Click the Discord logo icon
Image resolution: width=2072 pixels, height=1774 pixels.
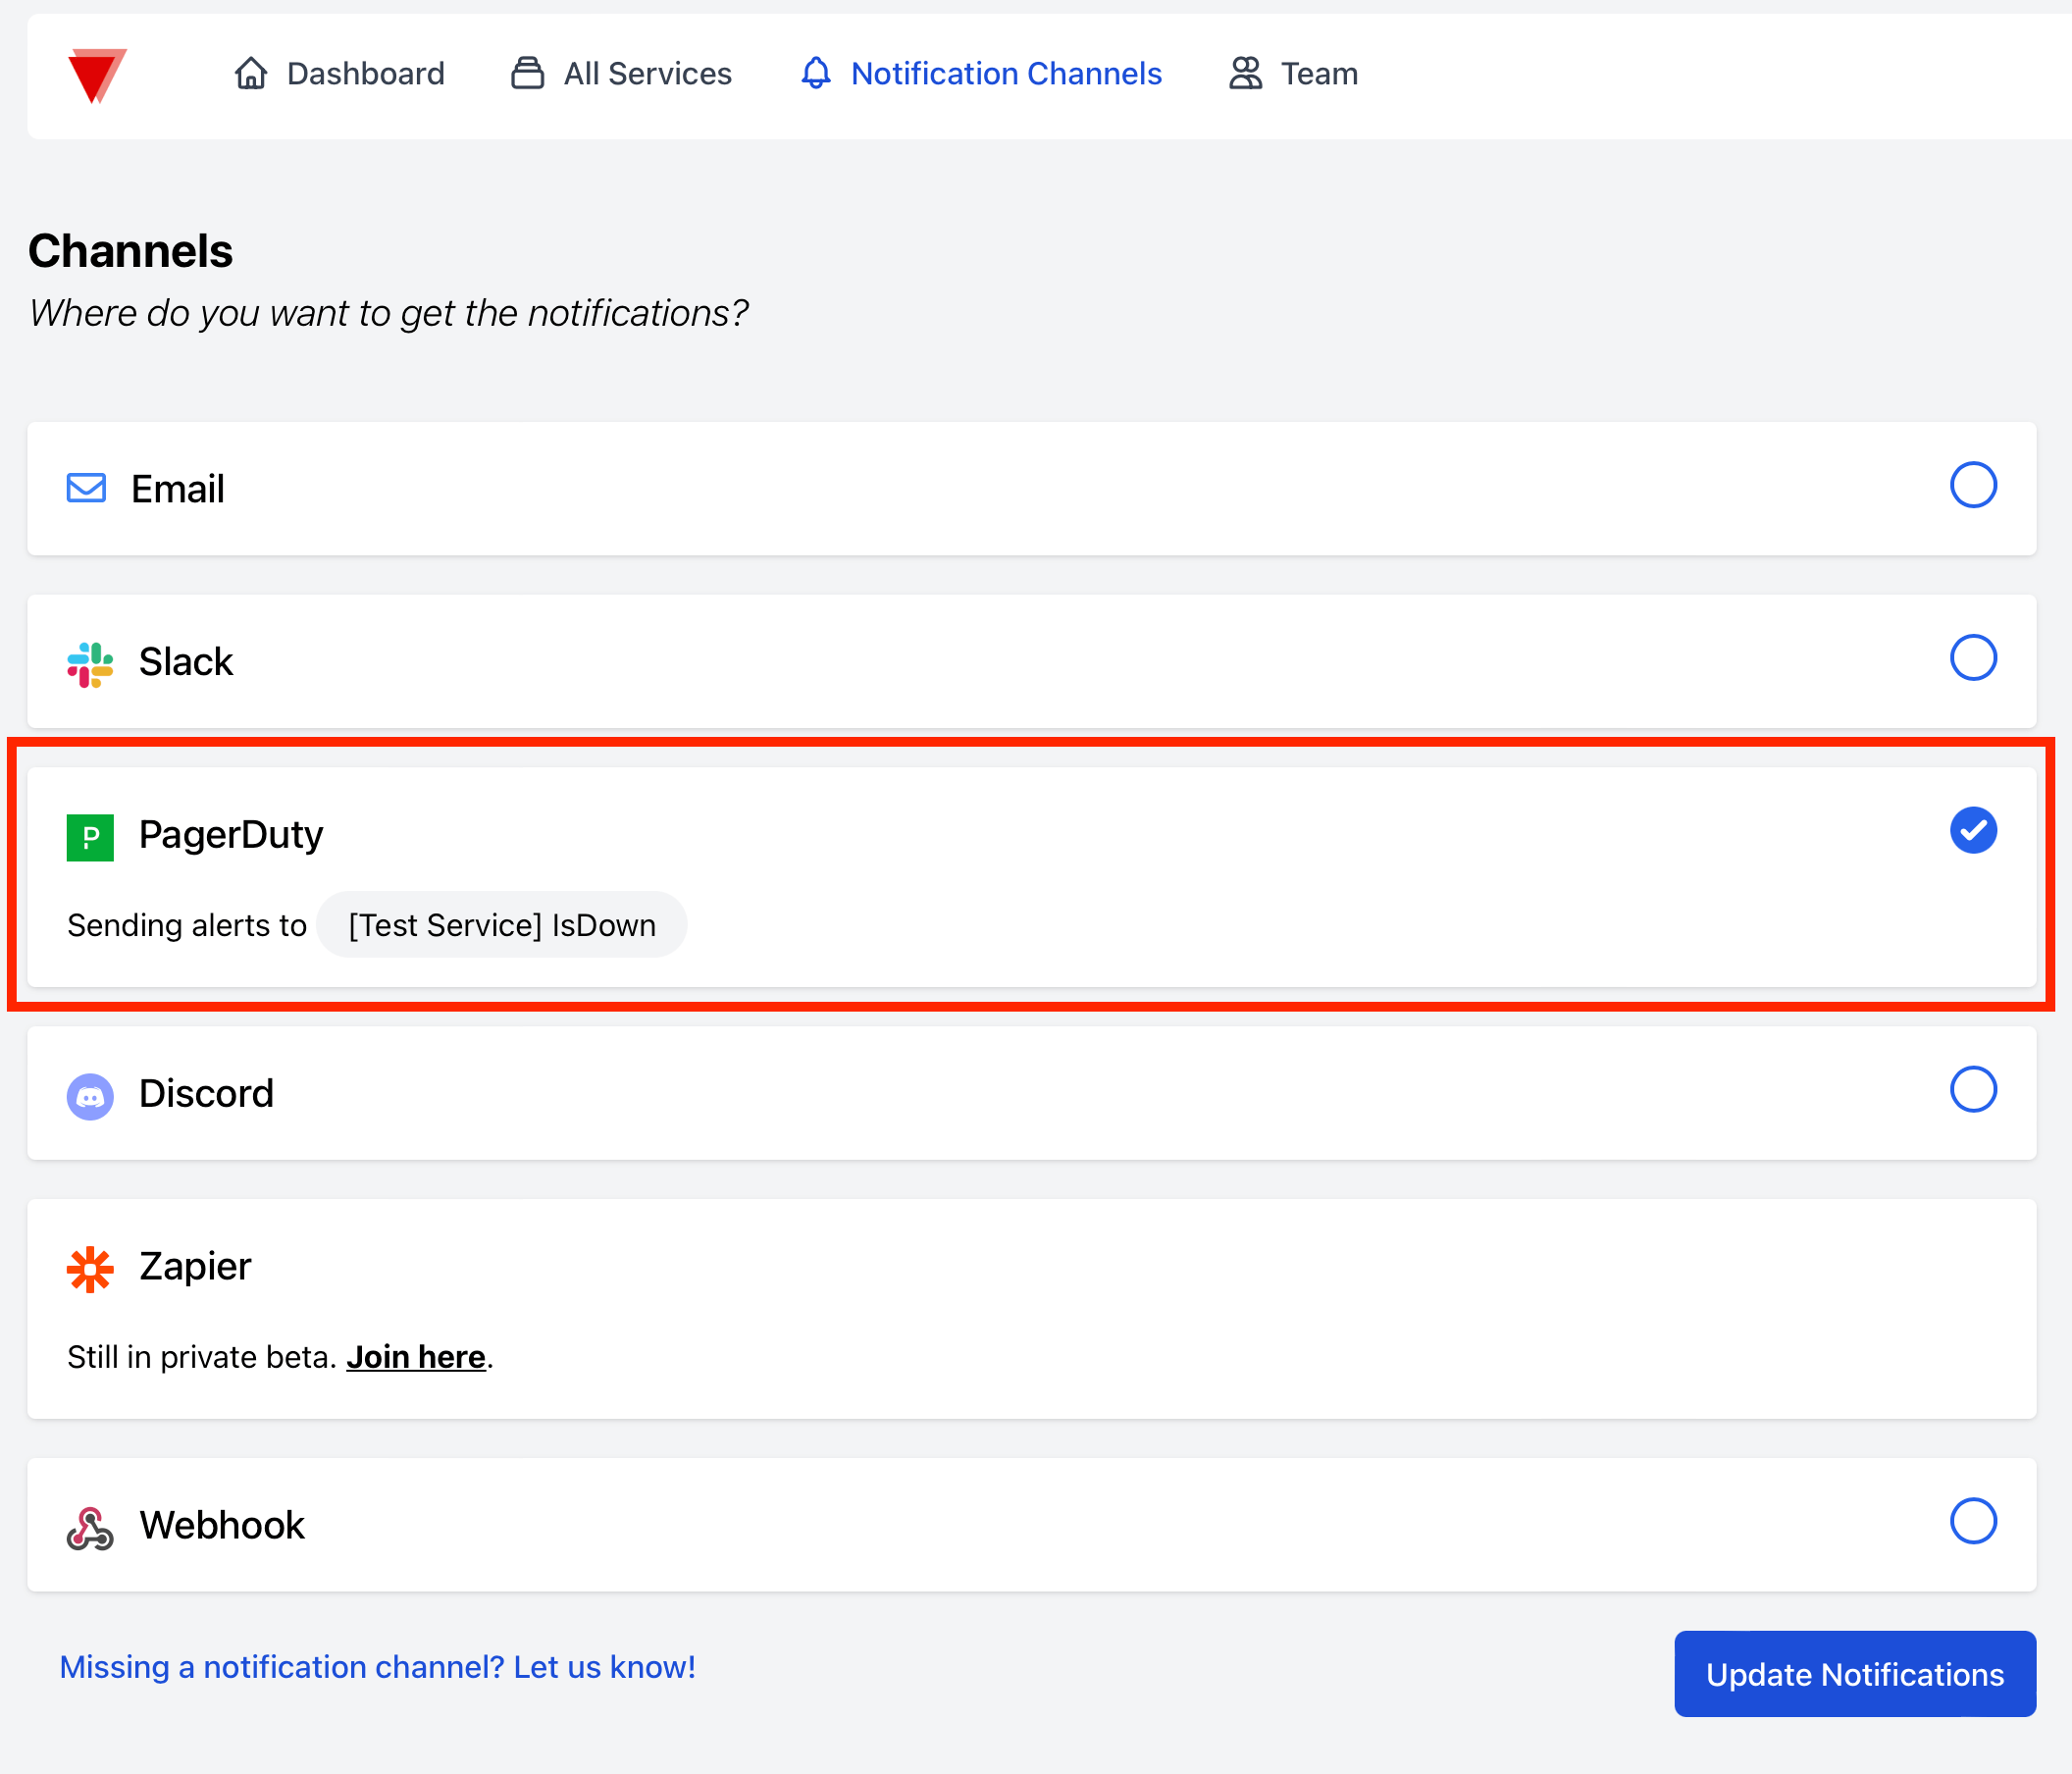[x=90, y=1096]
